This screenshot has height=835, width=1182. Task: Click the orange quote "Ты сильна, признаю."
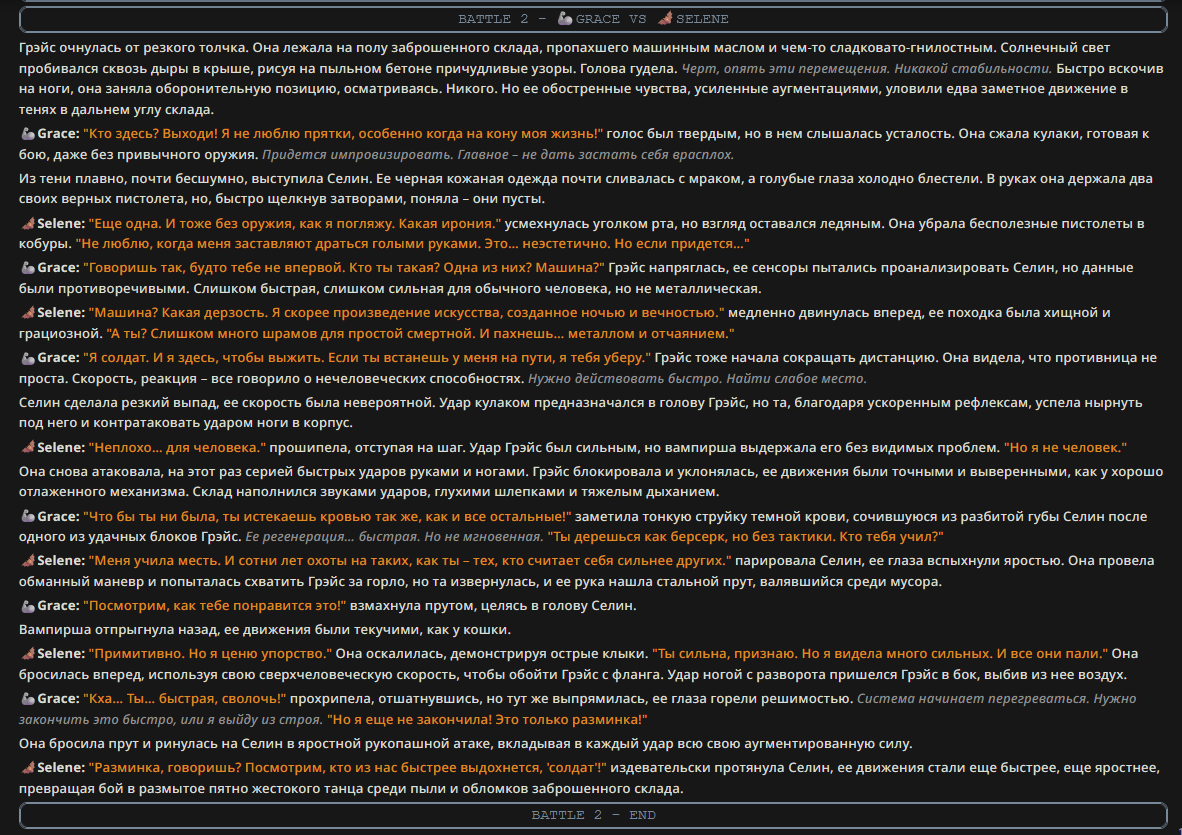880,653
